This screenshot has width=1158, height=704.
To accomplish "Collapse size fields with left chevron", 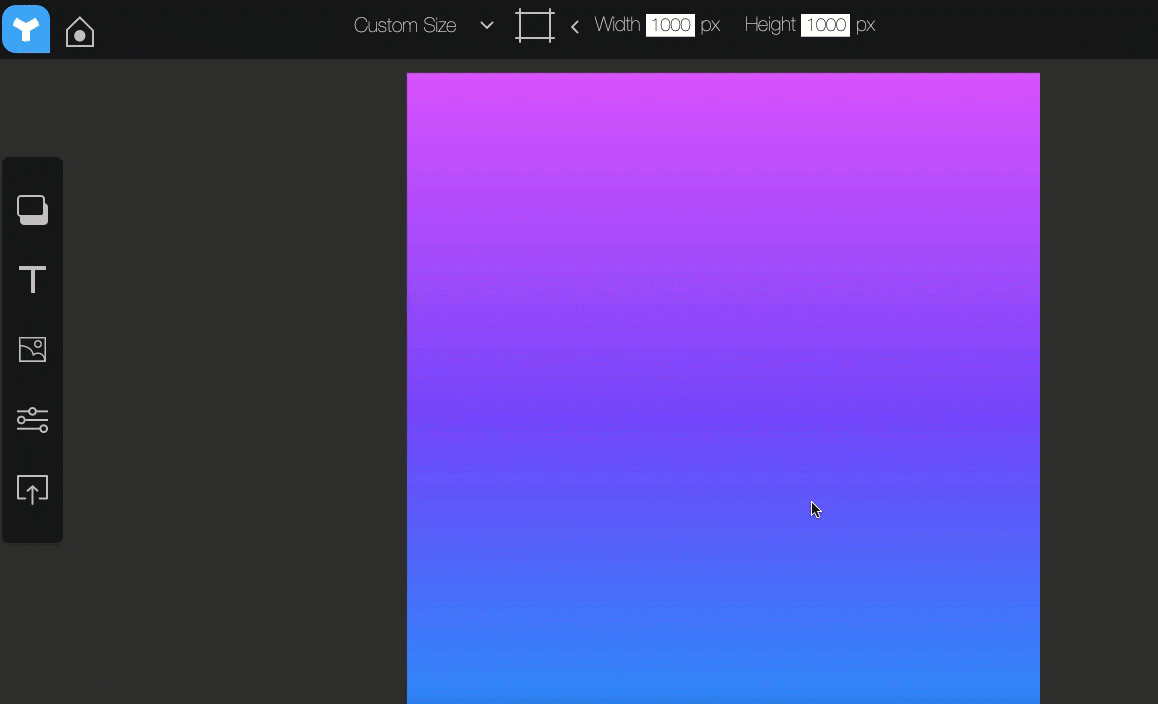I will (x=575, y=27).
